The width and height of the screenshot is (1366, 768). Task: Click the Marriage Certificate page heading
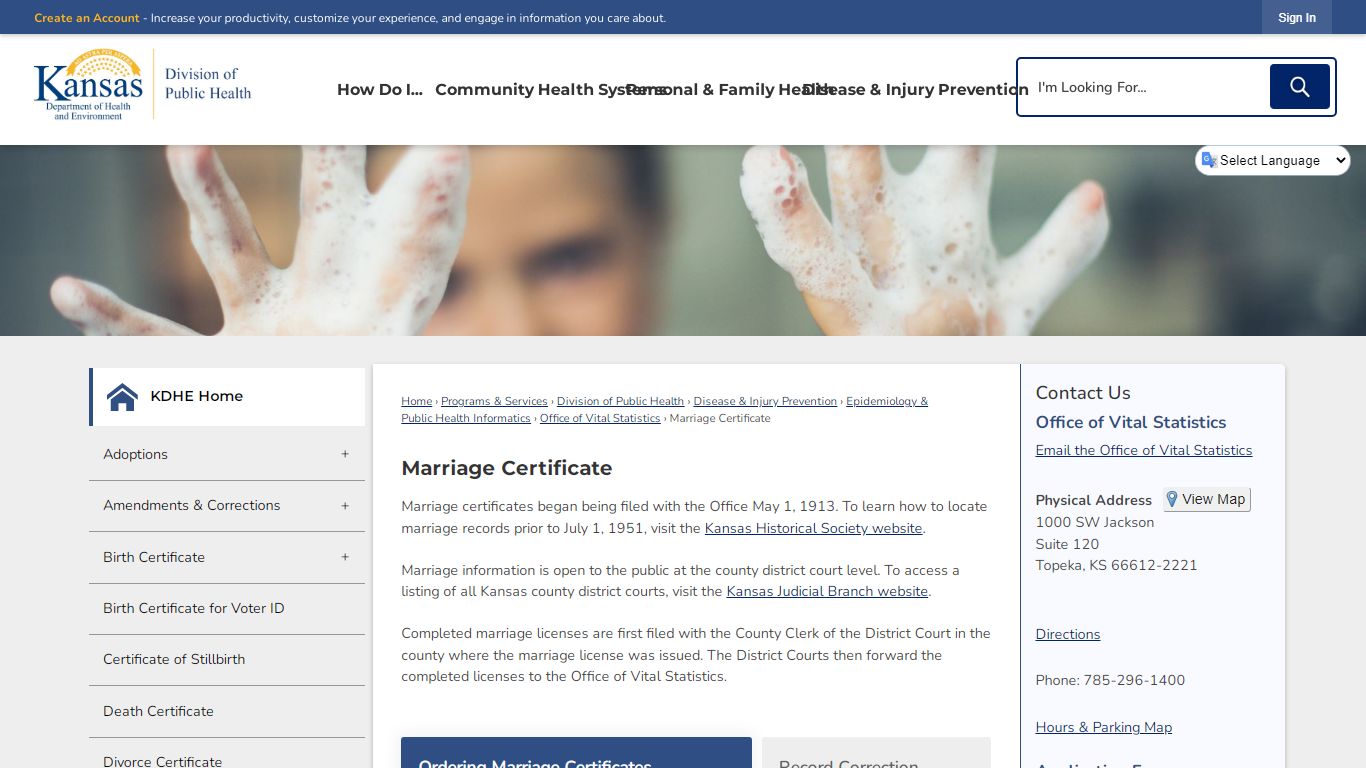pos(507,468)
